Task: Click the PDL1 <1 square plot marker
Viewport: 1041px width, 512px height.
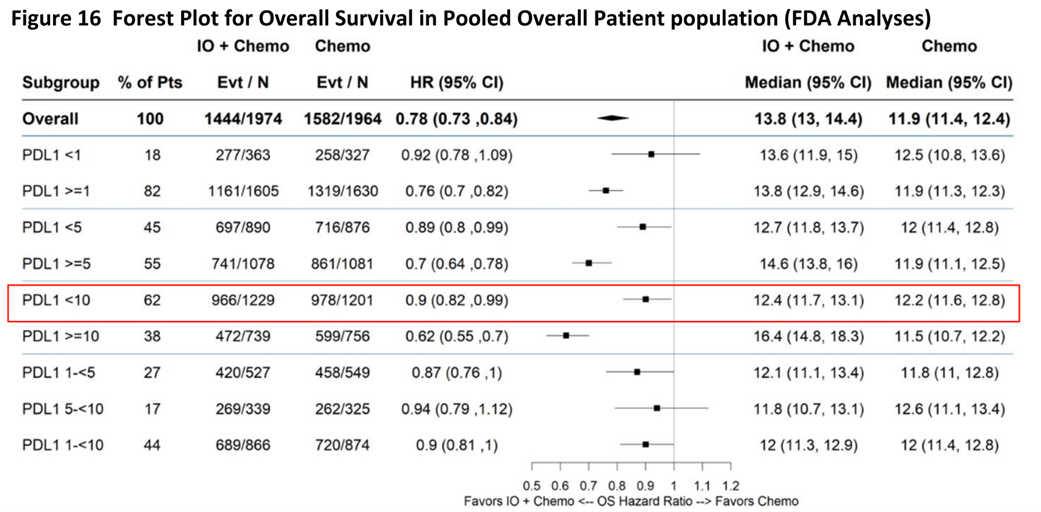Action: [651, 155]
